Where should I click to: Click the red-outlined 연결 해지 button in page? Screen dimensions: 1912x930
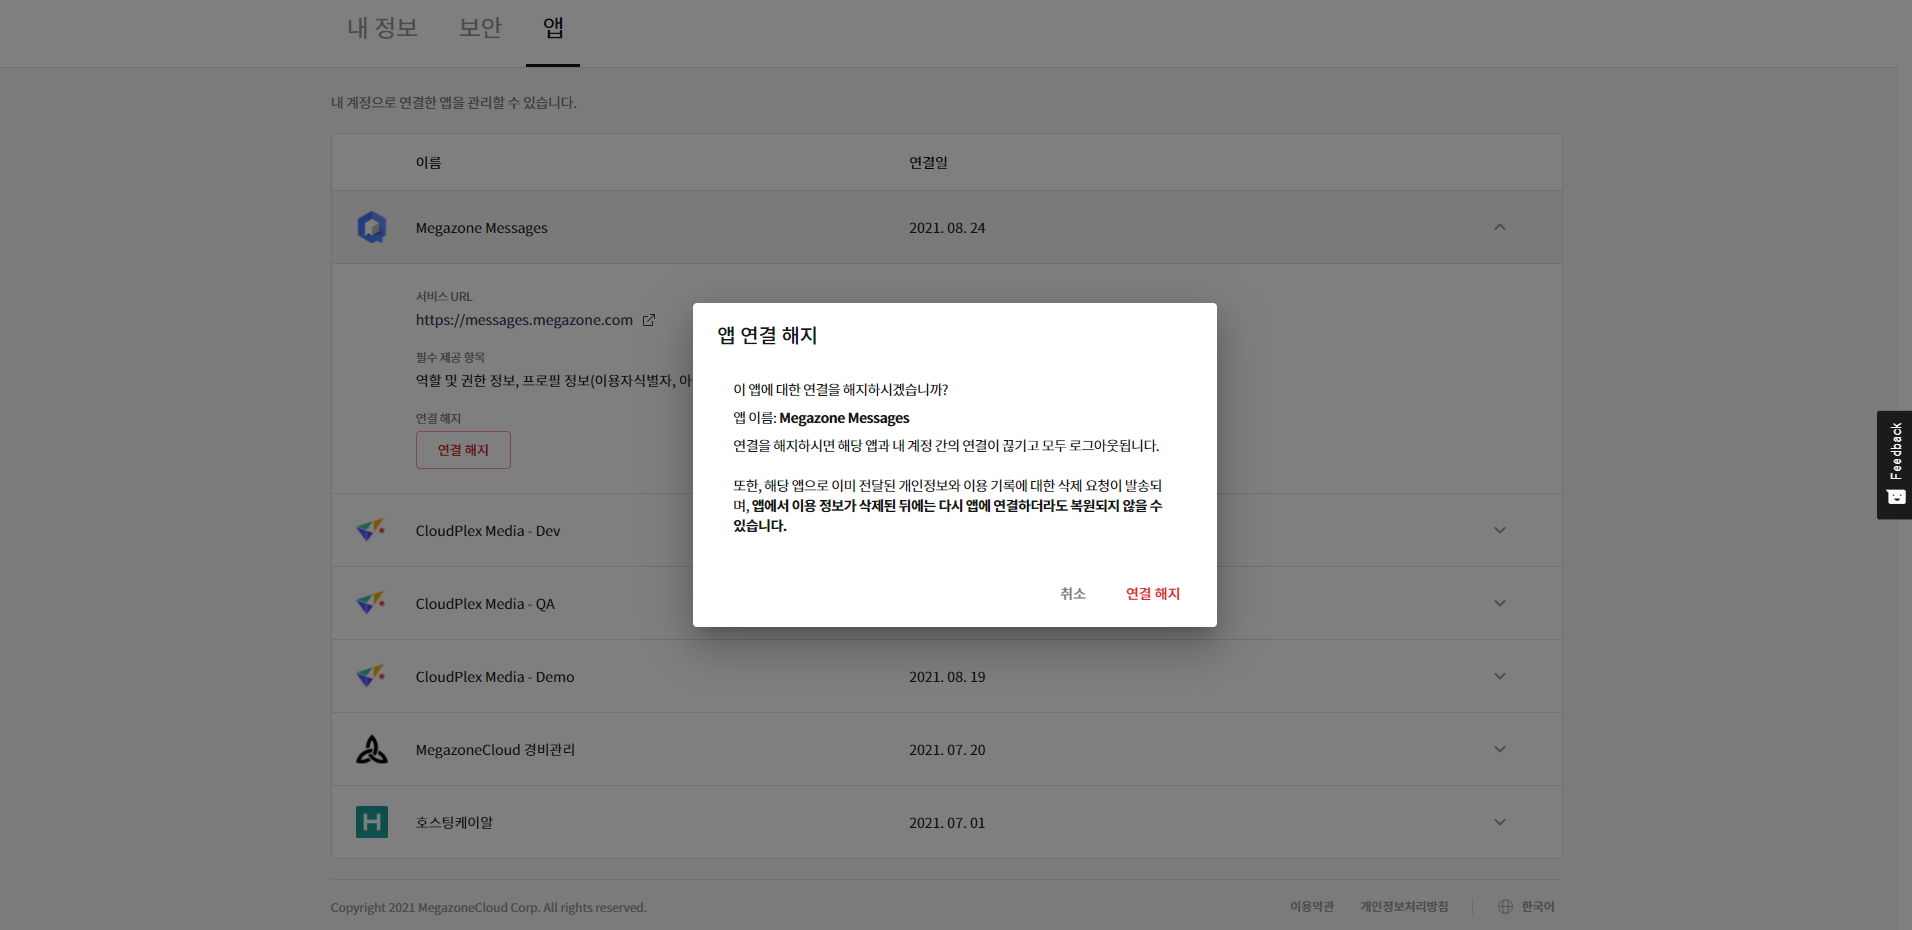[x=463, y=450]
